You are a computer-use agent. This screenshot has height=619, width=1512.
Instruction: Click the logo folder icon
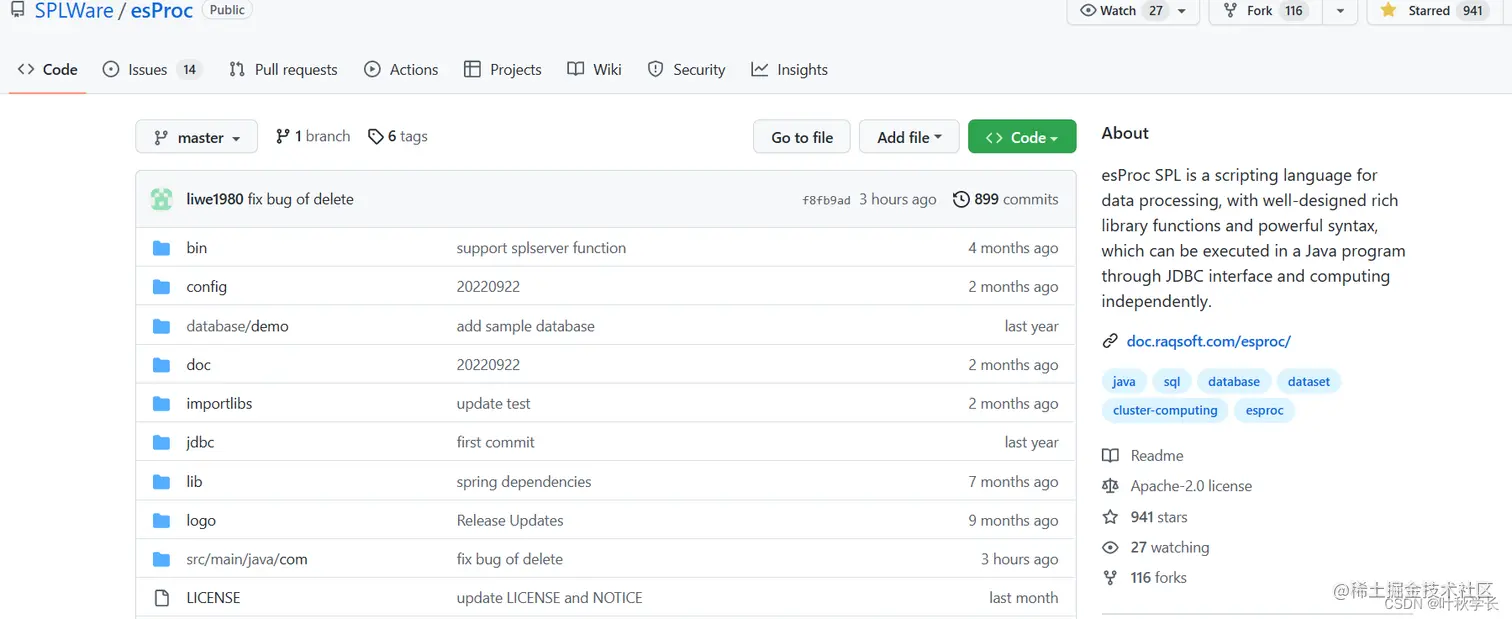click(x=161, y=521)
